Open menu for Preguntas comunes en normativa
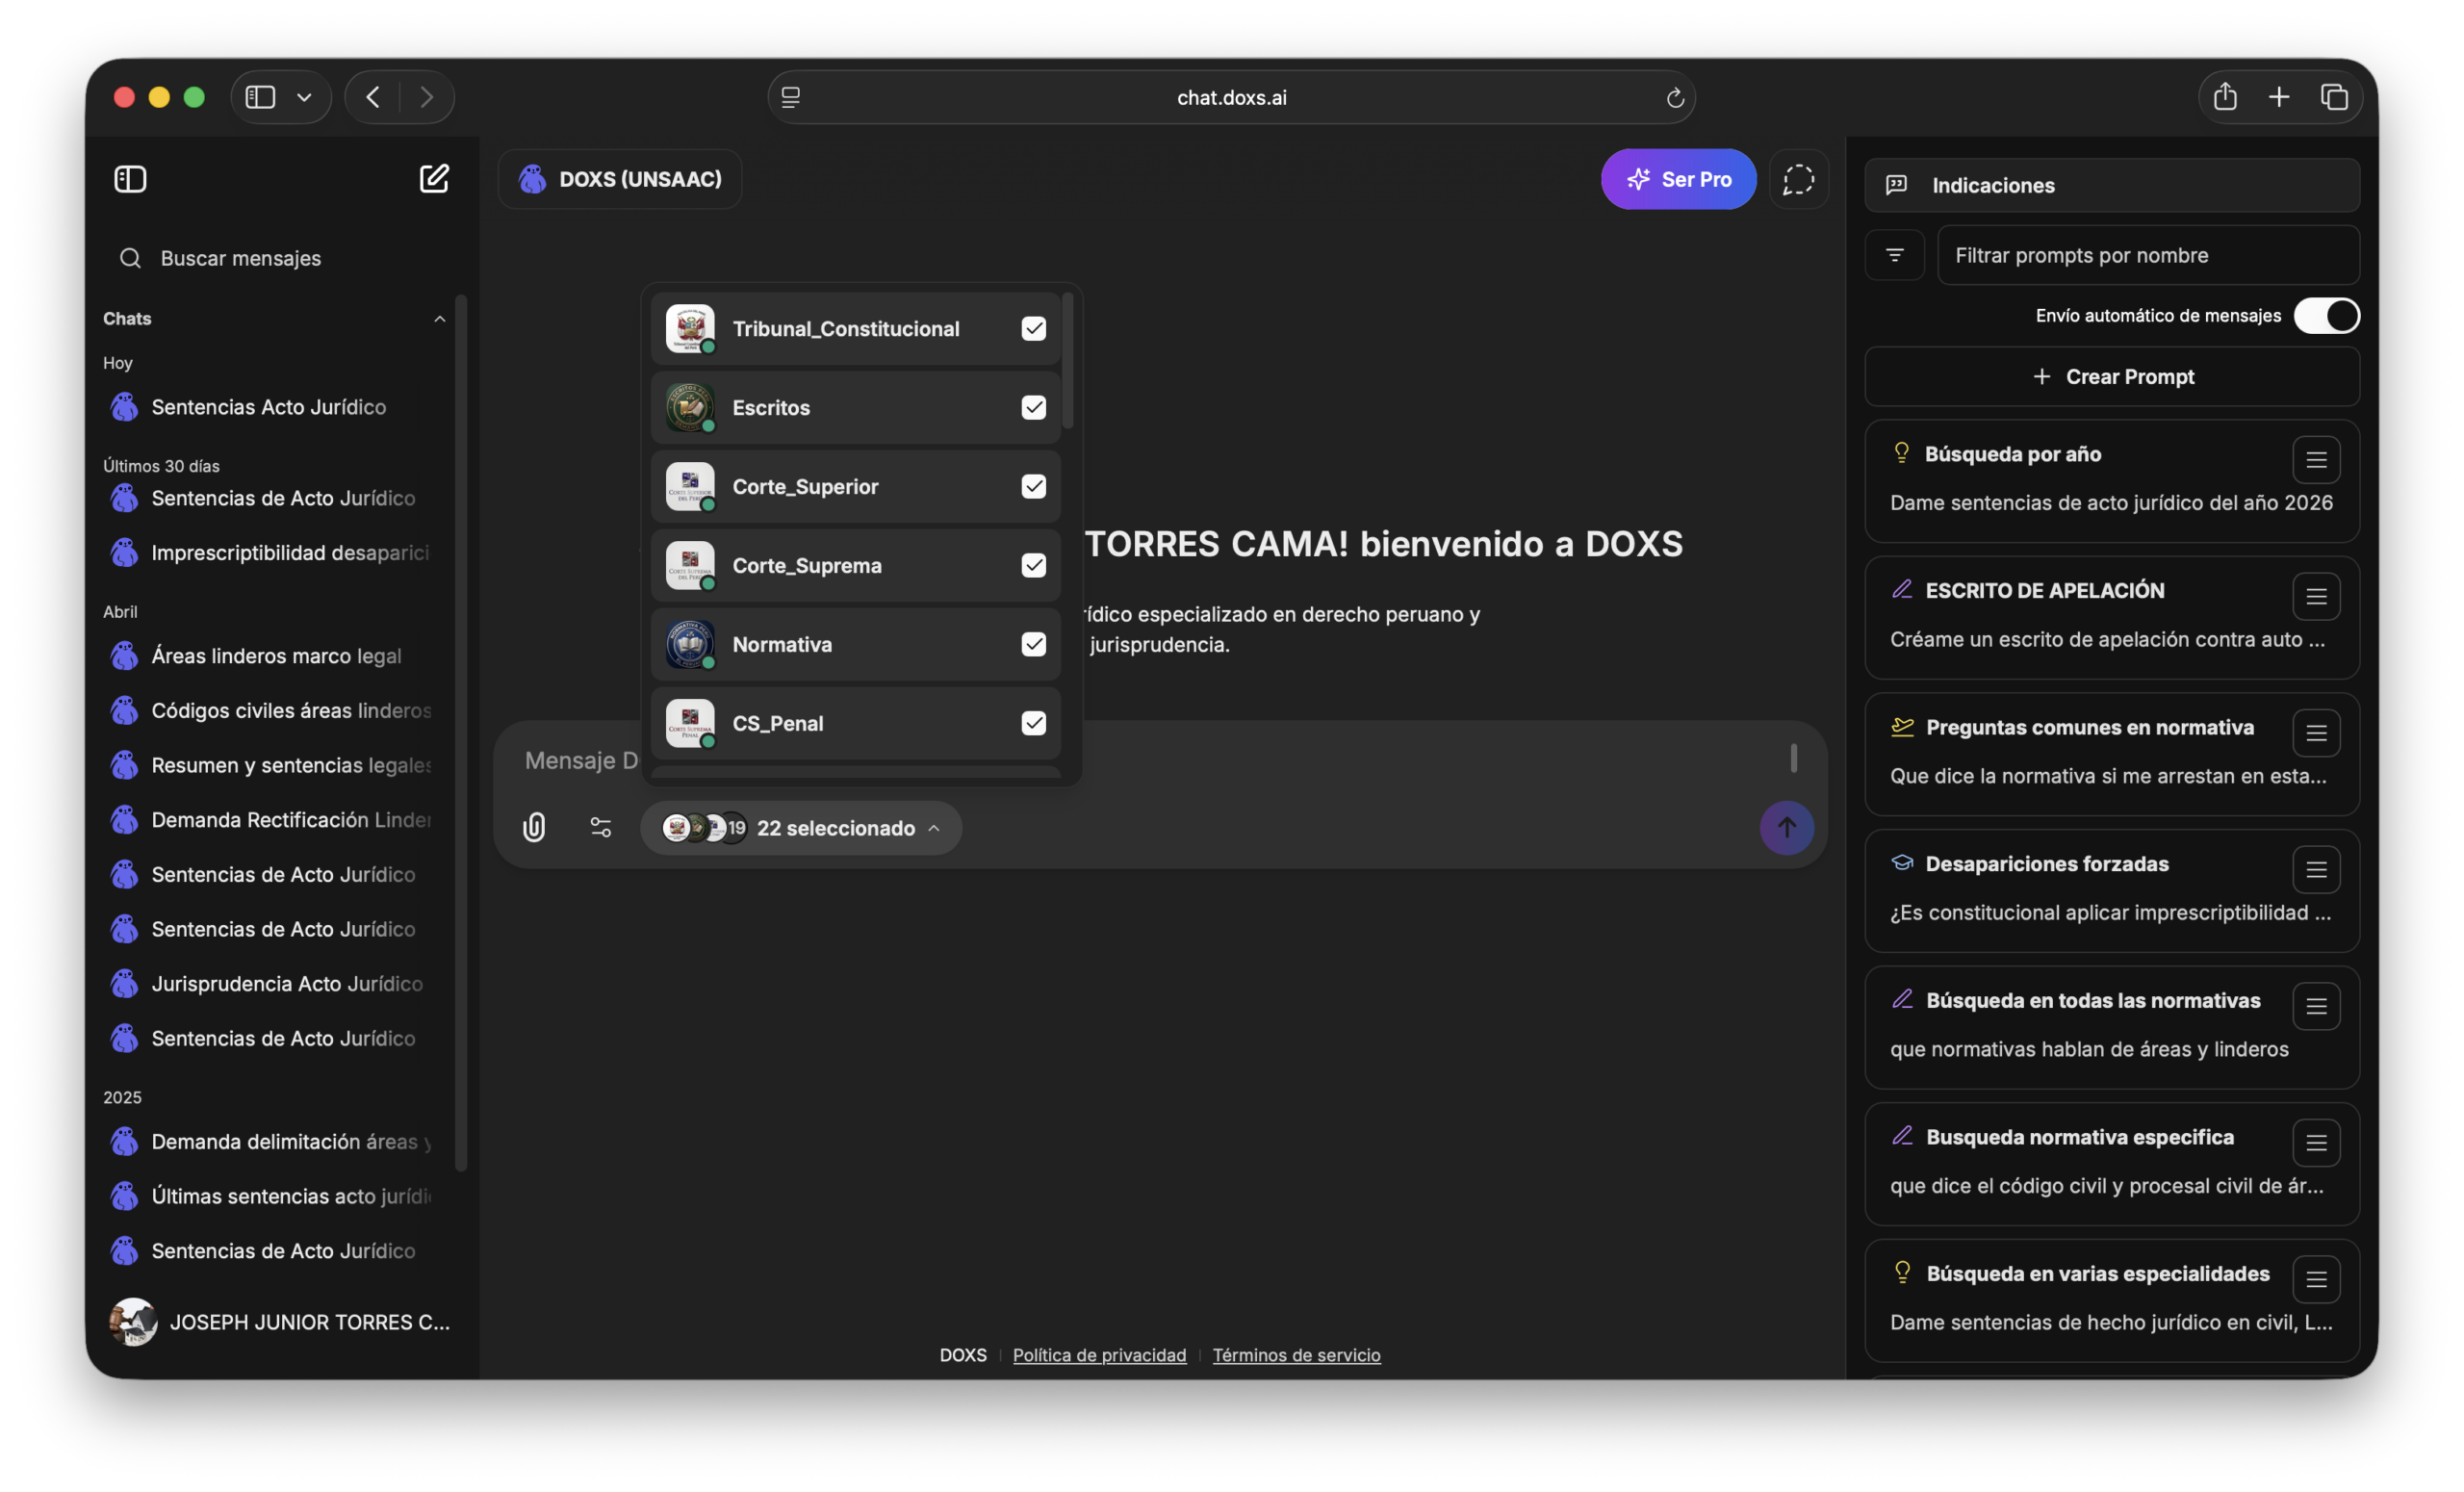The image size is (2464, 1492). pyautogui.click(x=2316, y=734)
